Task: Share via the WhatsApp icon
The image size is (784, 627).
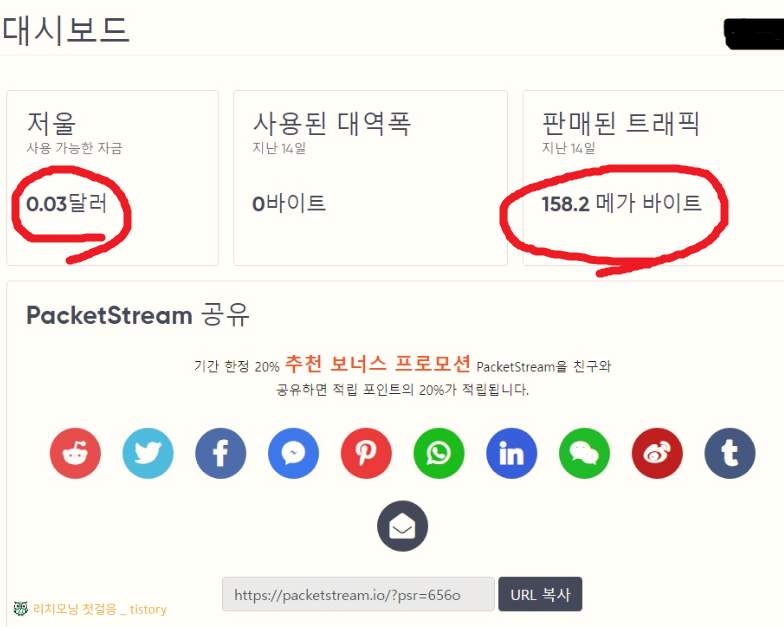Action: 439,453
